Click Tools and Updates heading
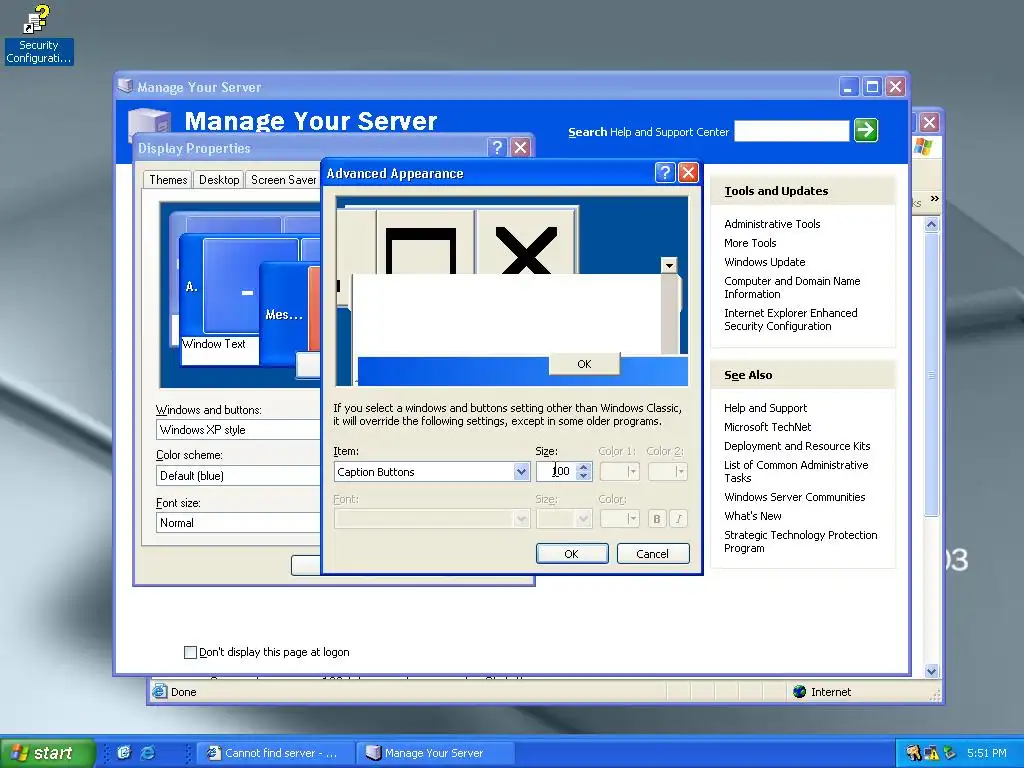Screen dimensions: 1024x768 point(776,191)
